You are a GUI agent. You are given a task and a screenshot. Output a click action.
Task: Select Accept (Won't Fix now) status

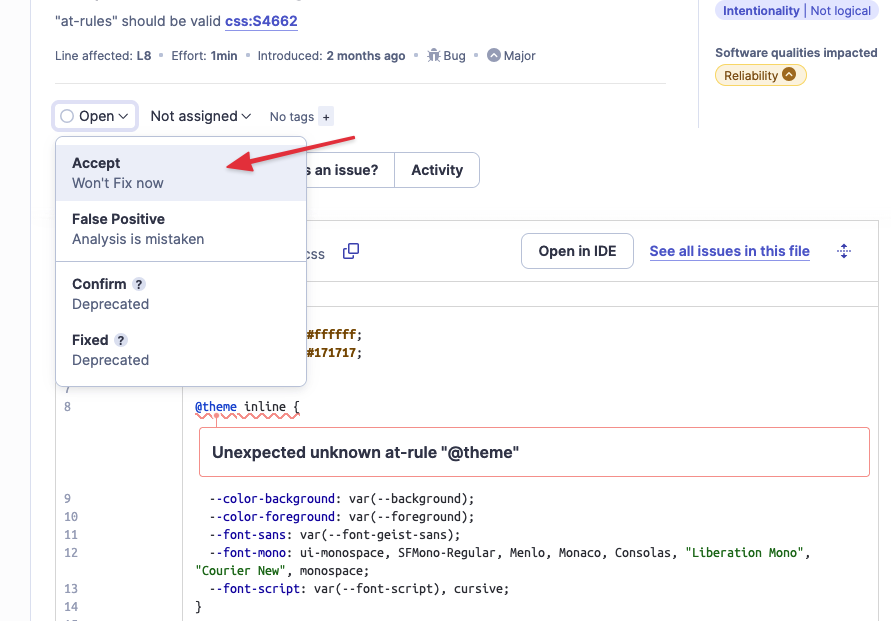(x=181, y=173)
